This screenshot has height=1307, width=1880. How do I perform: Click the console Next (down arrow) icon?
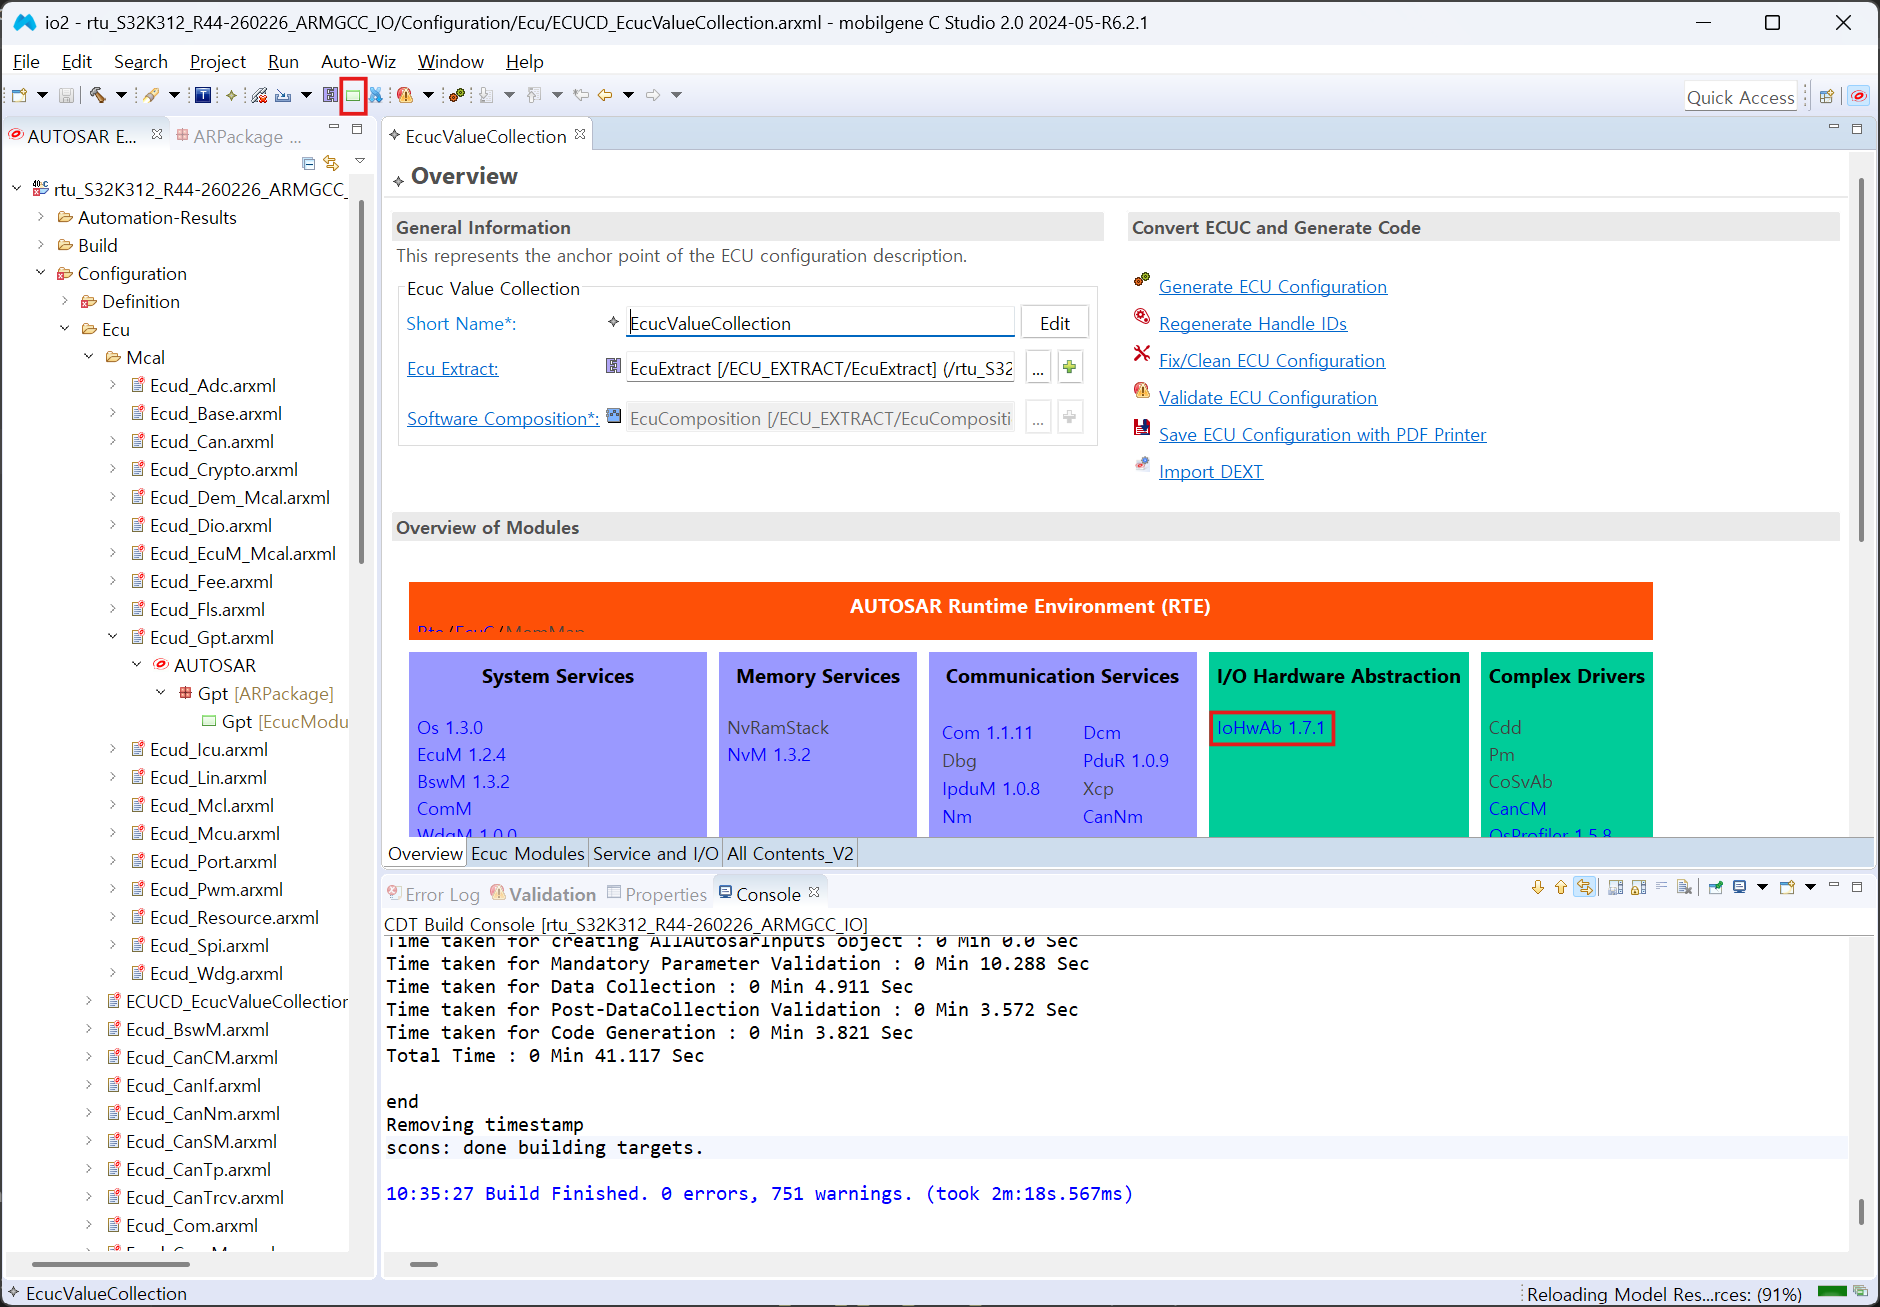[1538, 887]
